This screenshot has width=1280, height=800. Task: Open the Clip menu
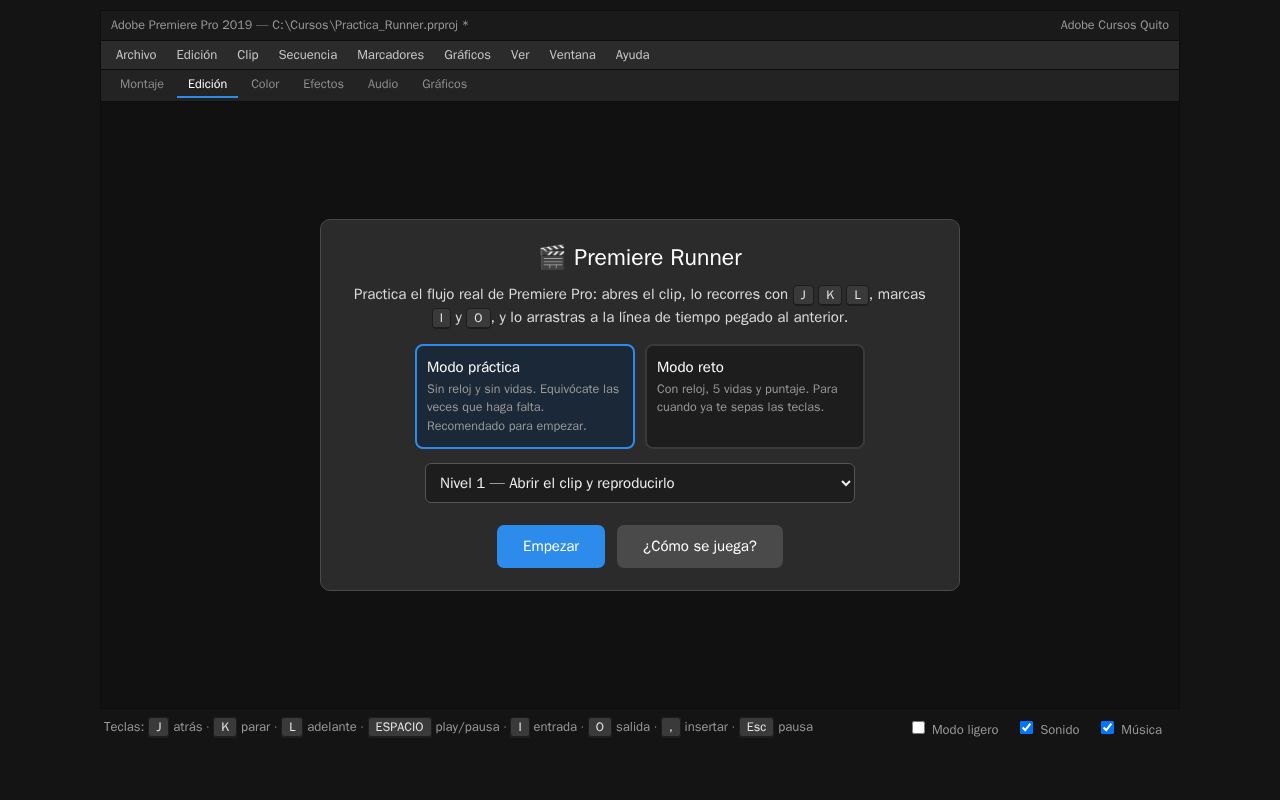[x=248, y=55]
